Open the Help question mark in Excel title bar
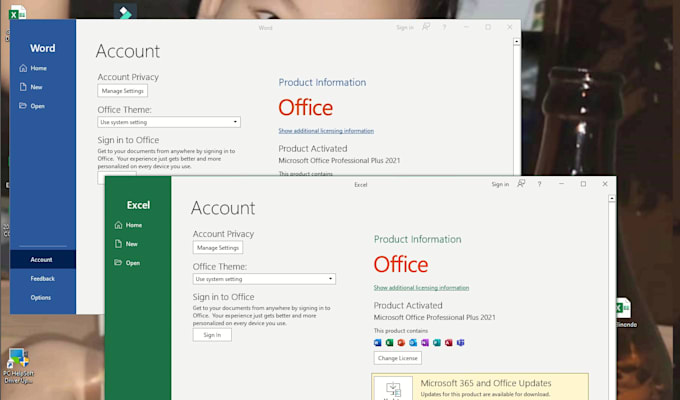This screenshot has width=680, height=400. point(539,184)
